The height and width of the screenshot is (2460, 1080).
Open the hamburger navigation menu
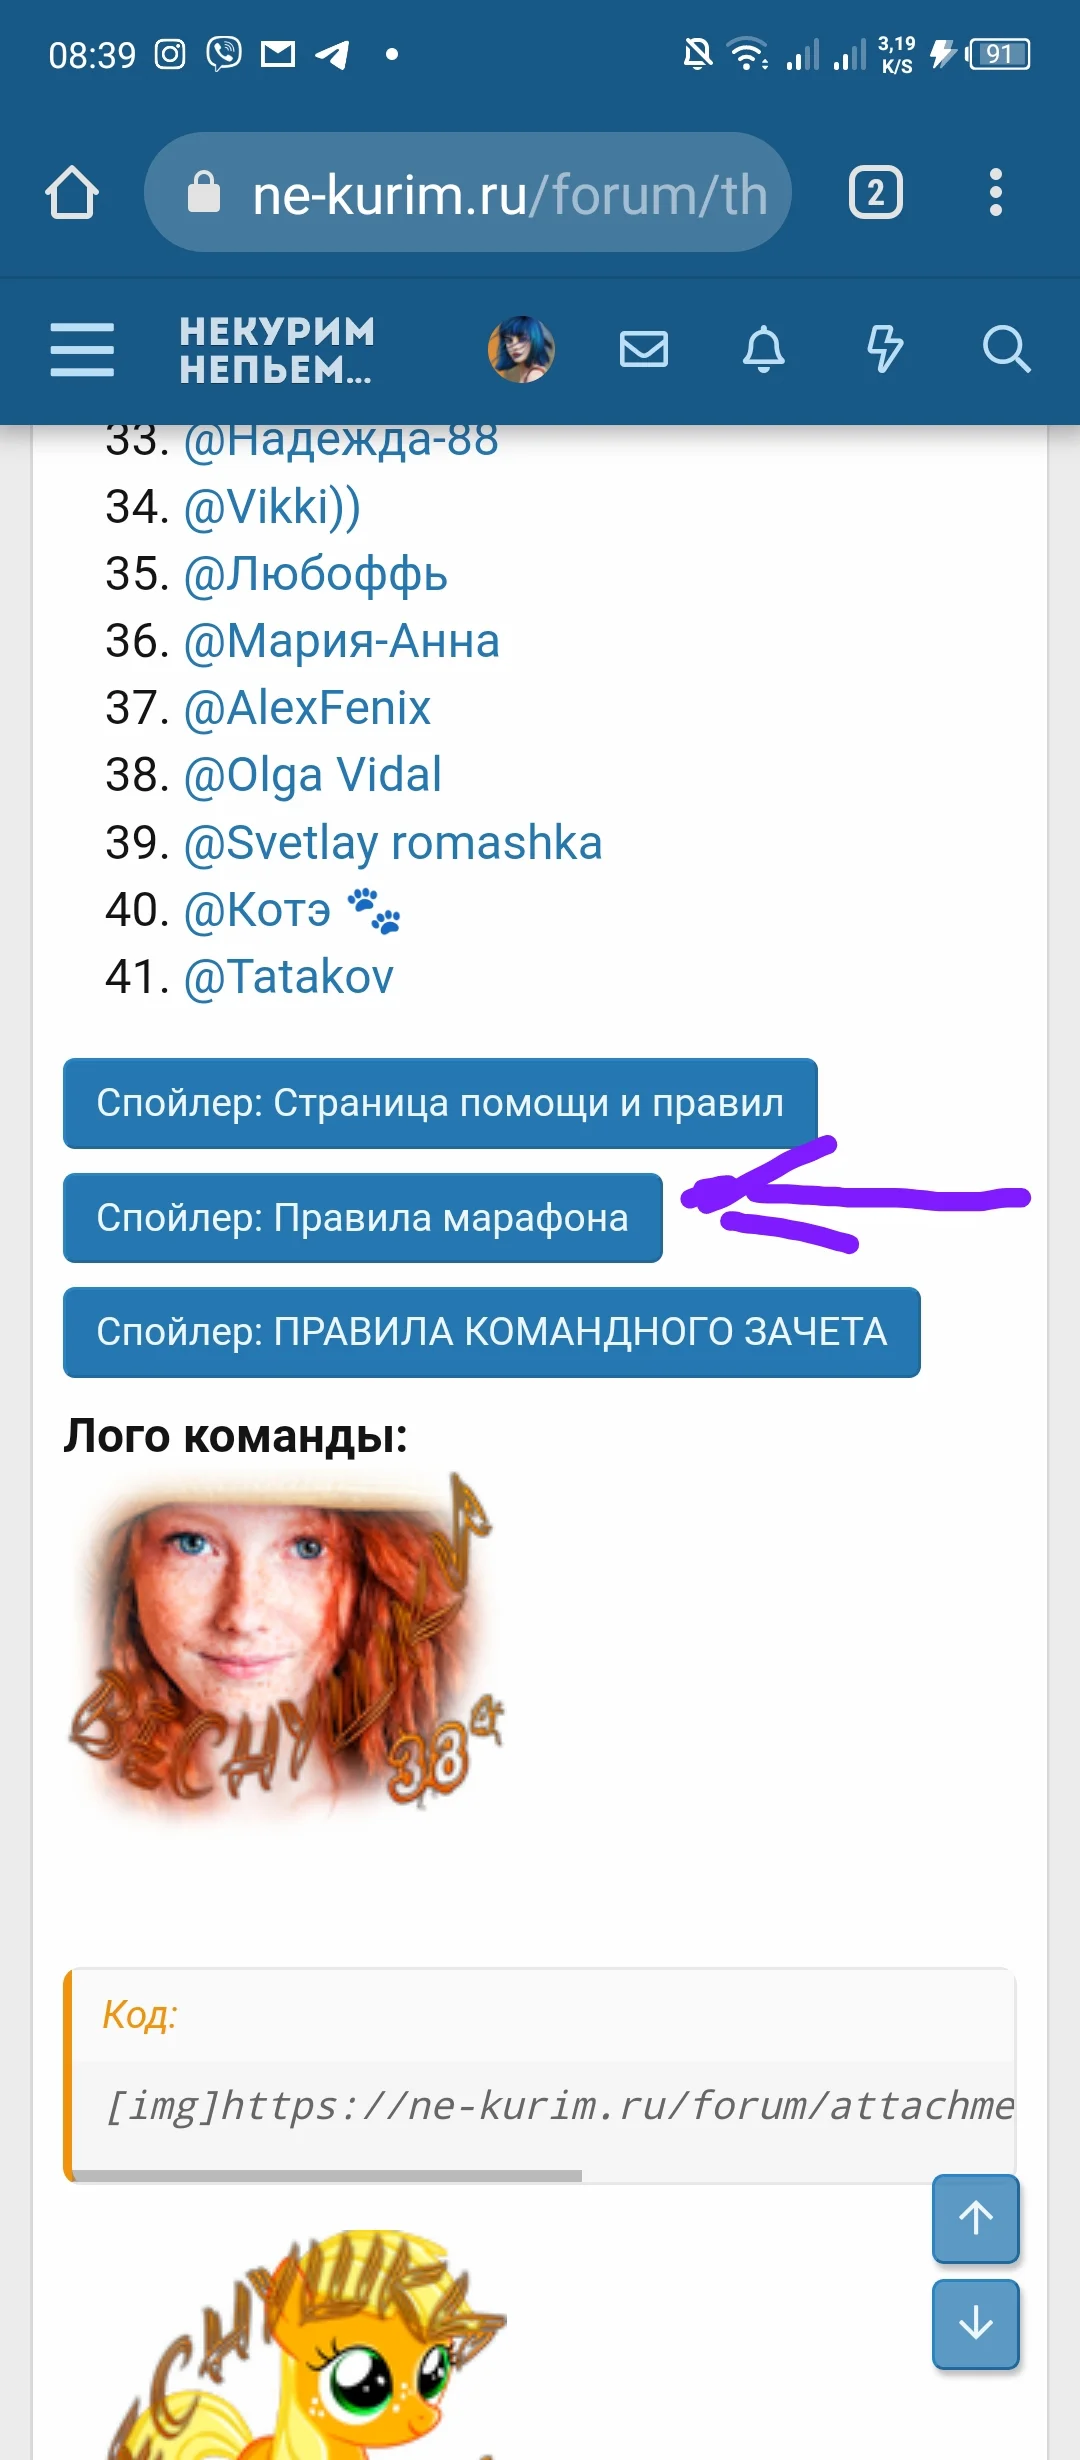(82, 350)
